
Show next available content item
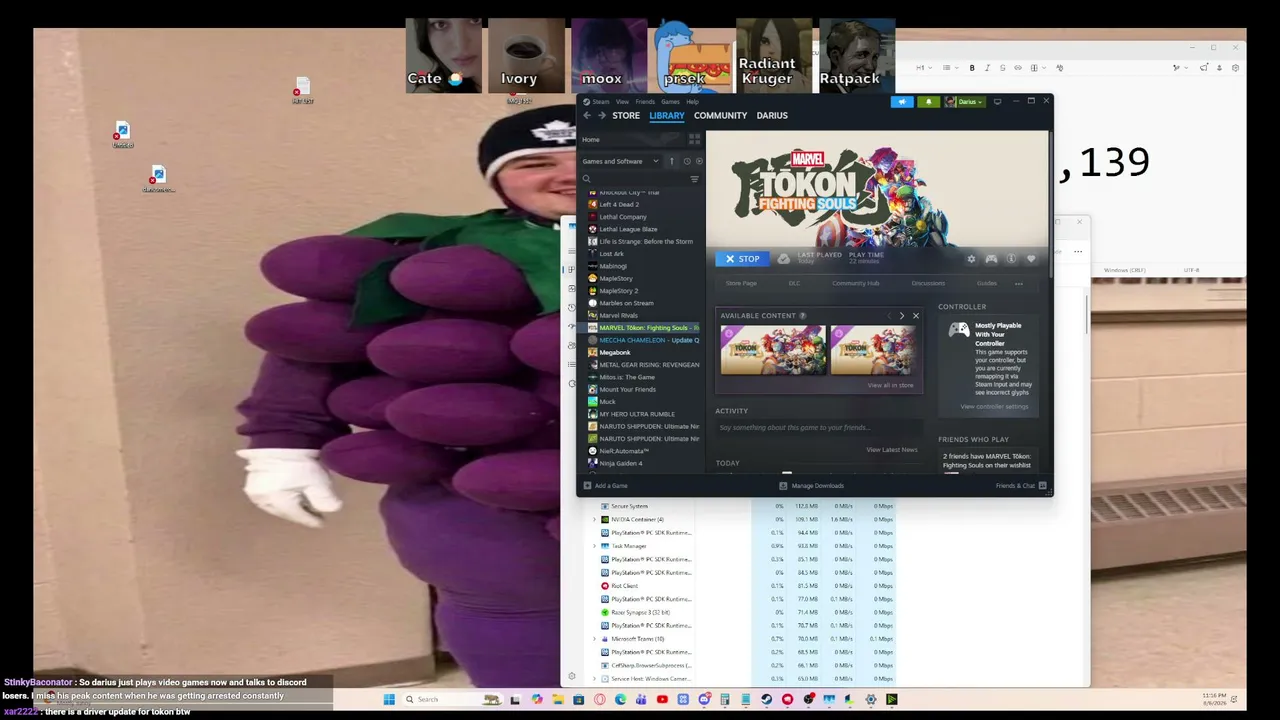[901, 316]
